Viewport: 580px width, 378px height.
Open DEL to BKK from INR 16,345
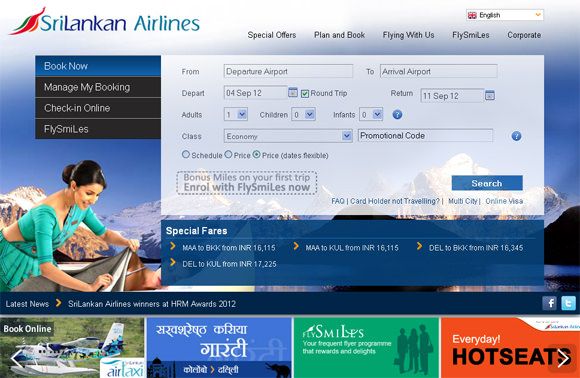coord(476,248)
